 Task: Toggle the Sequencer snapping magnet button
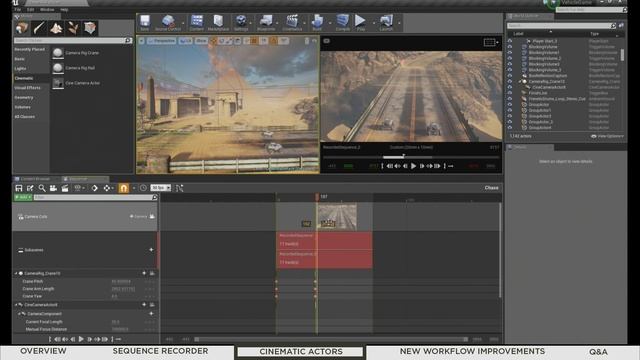[123, 188]
